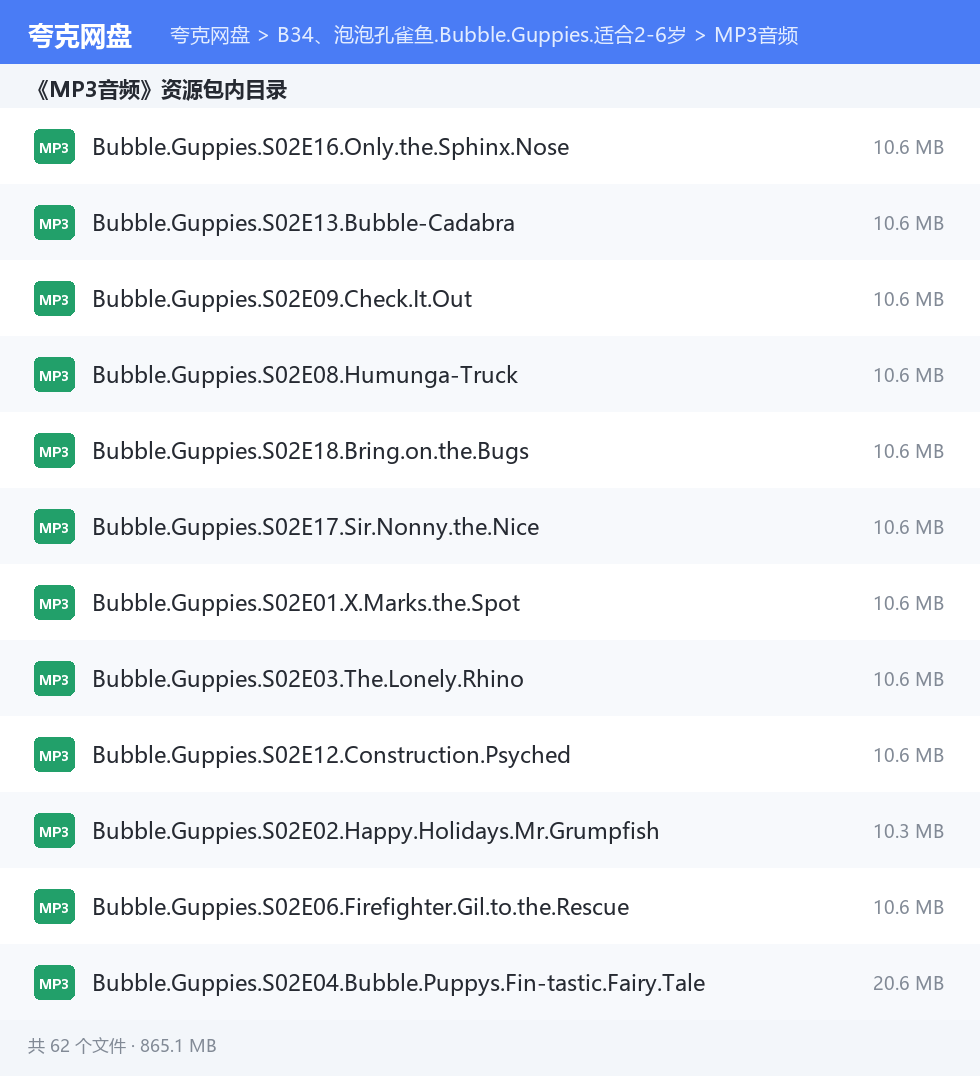Click the 20.6 MB file size value
Screen dimensions: 980x1076
coord(909,983)
